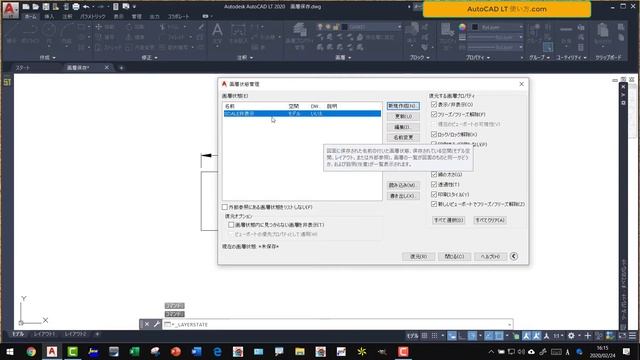This screenshot has width=640, height=360.
Task: Click 更新(U) button in dialog
Action: point(403,116)
